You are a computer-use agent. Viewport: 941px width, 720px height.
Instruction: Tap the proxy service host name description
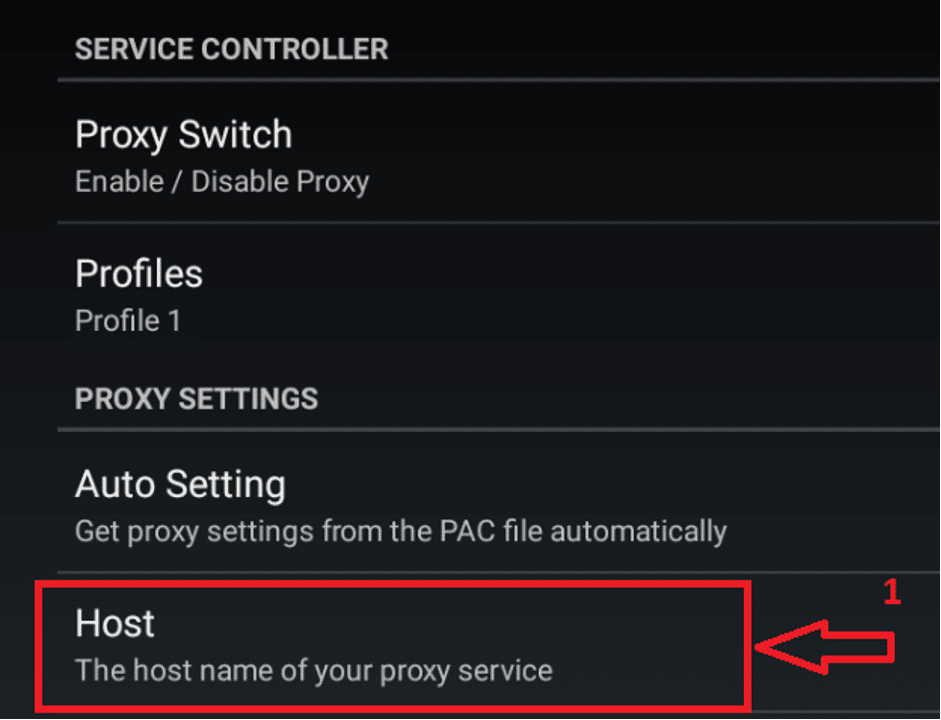[x=313, y=670]
